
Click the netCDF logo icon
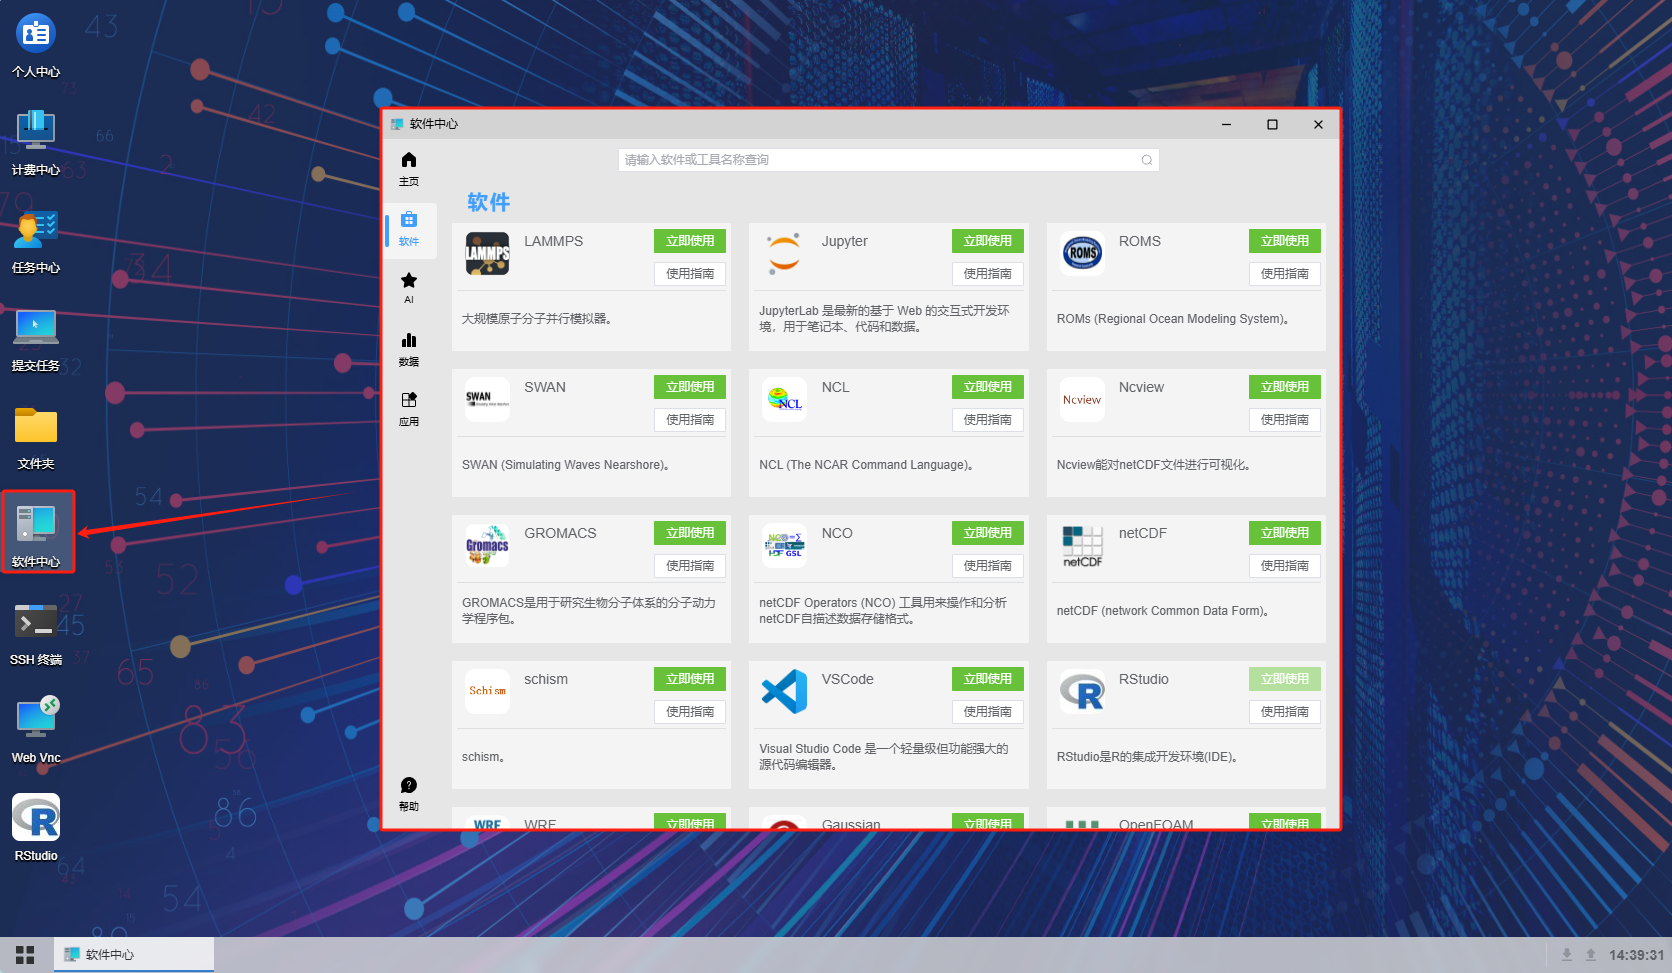coord(1082,545)
